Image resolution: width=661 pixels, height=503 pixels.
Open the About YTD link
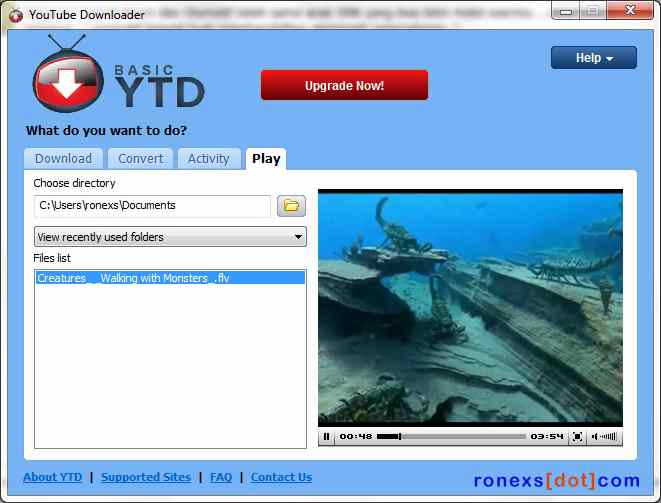[x=53, y=477]
